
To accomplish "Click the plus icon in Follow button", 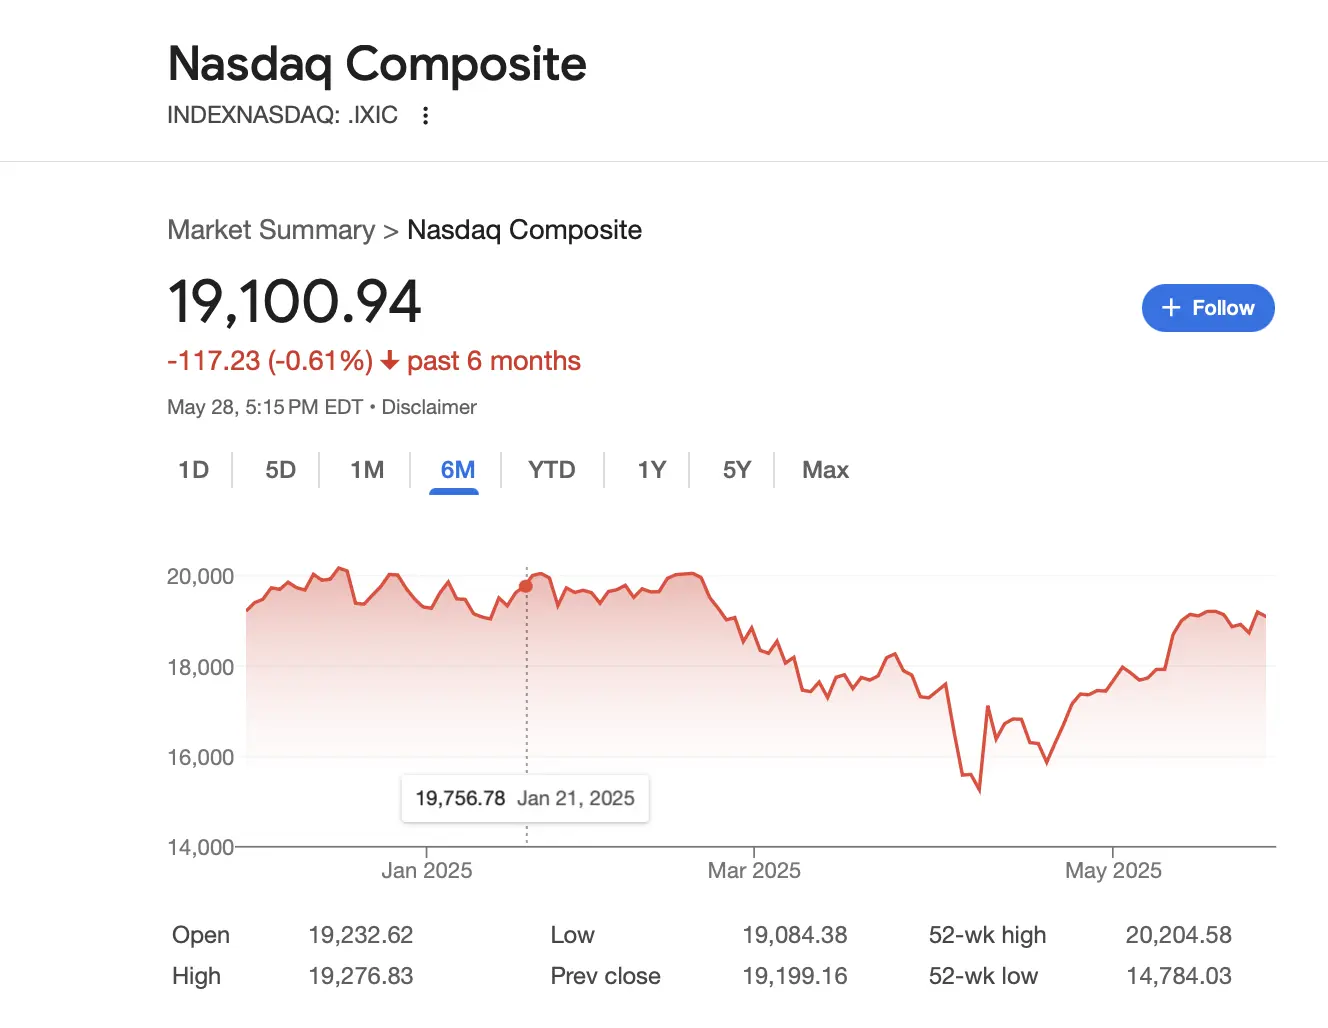I will [x=1171, y=308].
